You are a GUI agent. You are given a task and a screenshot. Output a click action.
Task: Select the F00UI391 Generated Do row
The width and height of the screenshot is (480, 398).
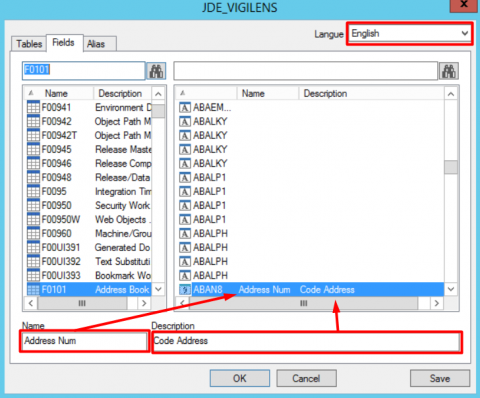point(89,247)
